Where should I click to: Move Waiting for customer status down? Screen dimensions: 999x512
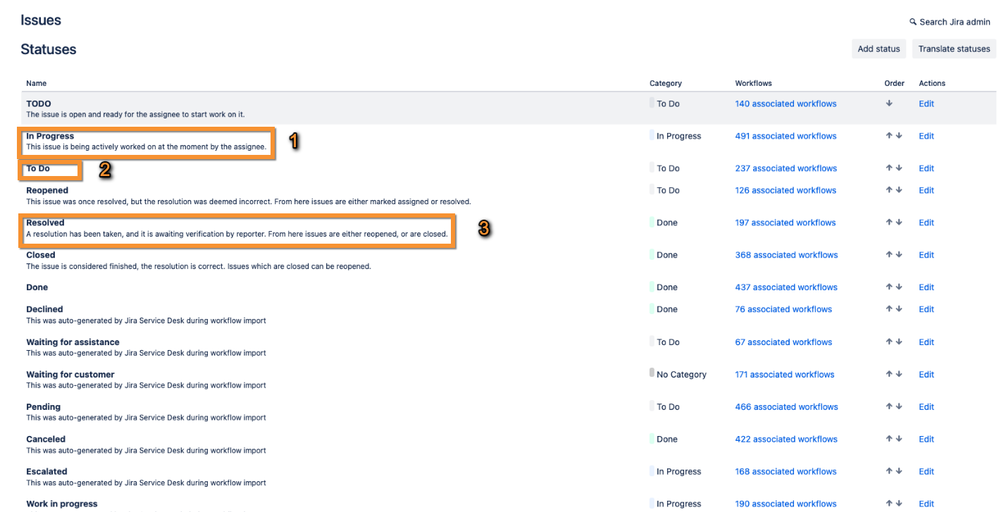tap(899, 374)
